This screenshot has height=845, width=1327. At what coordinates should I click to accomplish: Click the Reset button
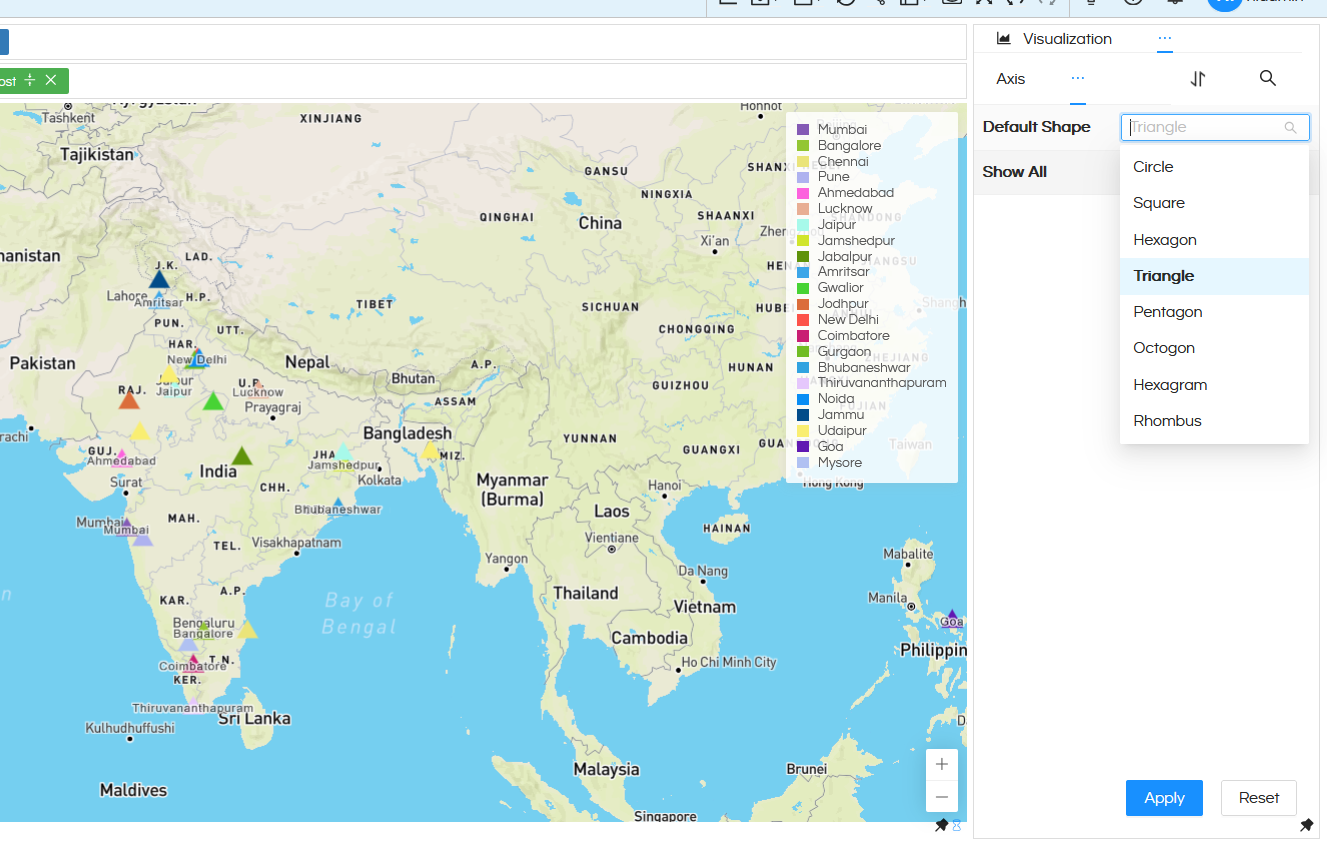point(1259,798)
